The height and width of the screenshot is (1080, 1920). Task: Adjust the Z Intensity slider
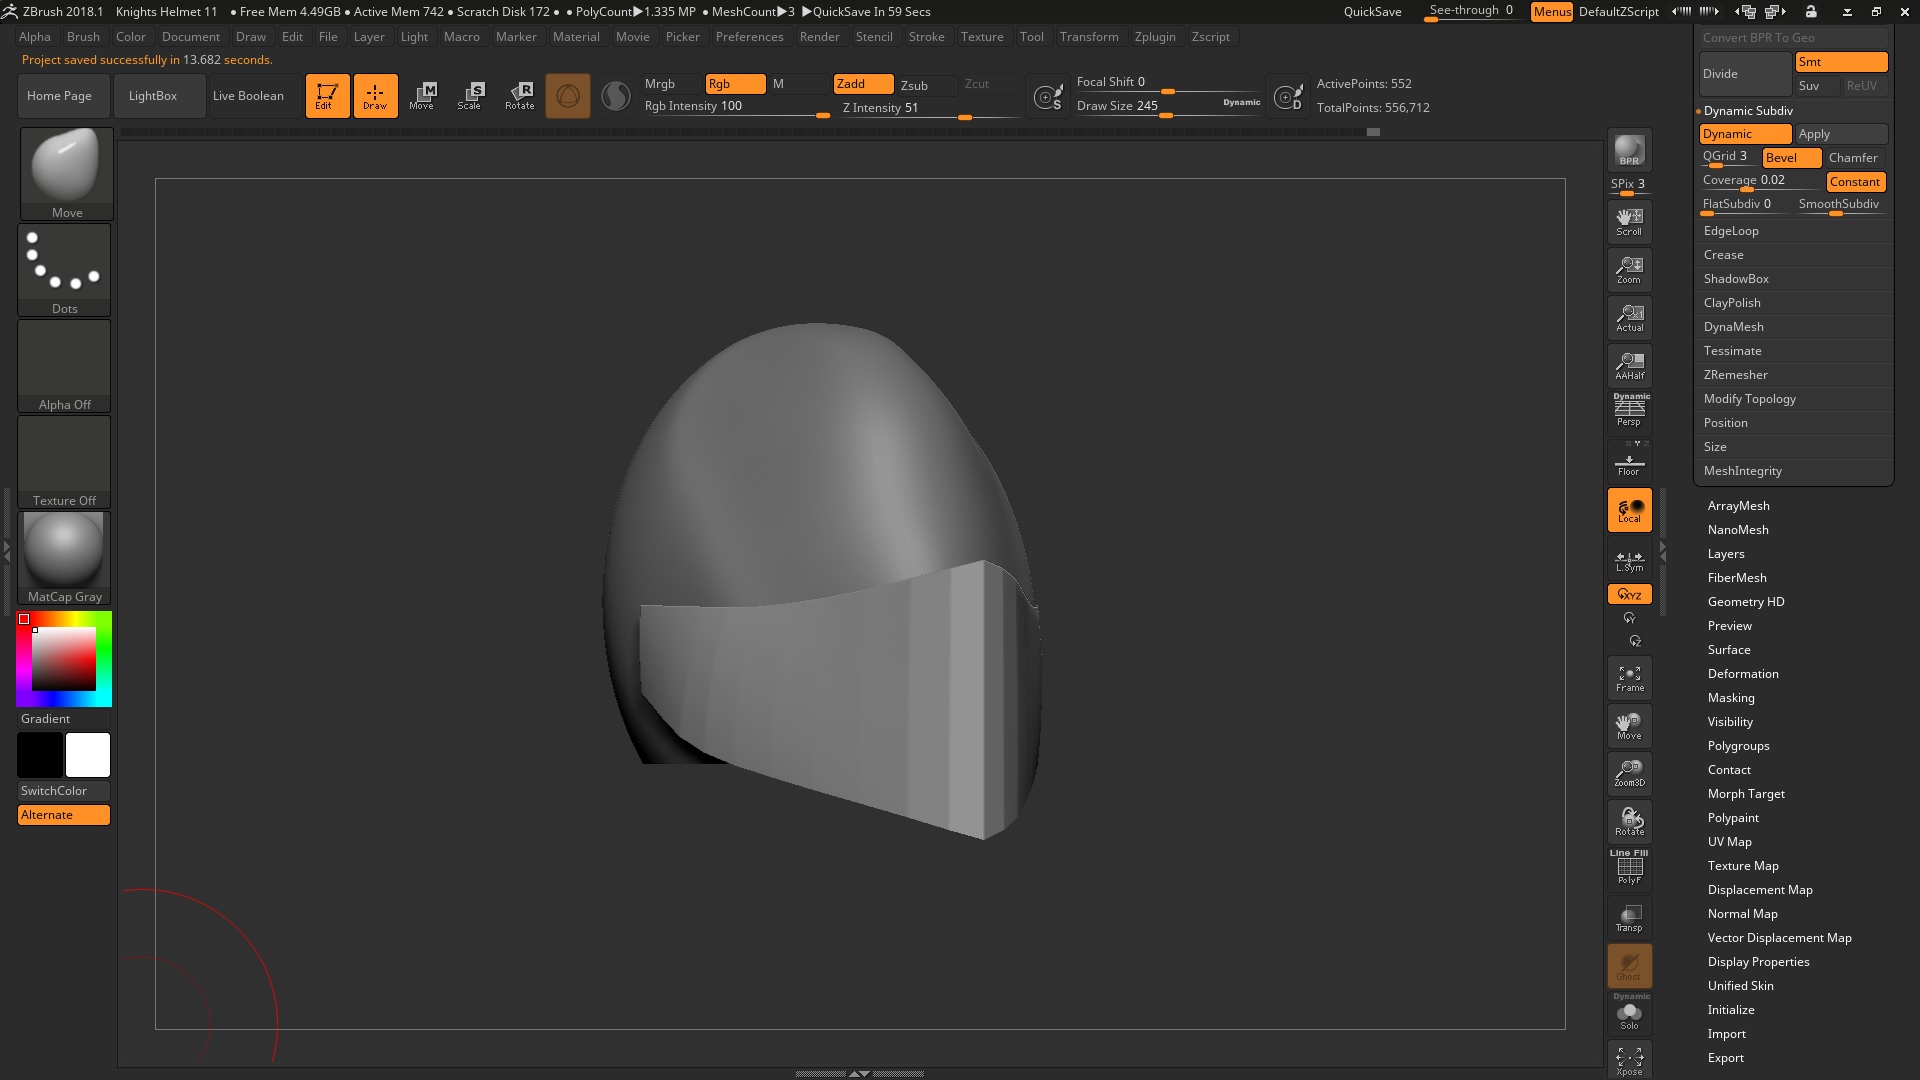coord(928,108)
